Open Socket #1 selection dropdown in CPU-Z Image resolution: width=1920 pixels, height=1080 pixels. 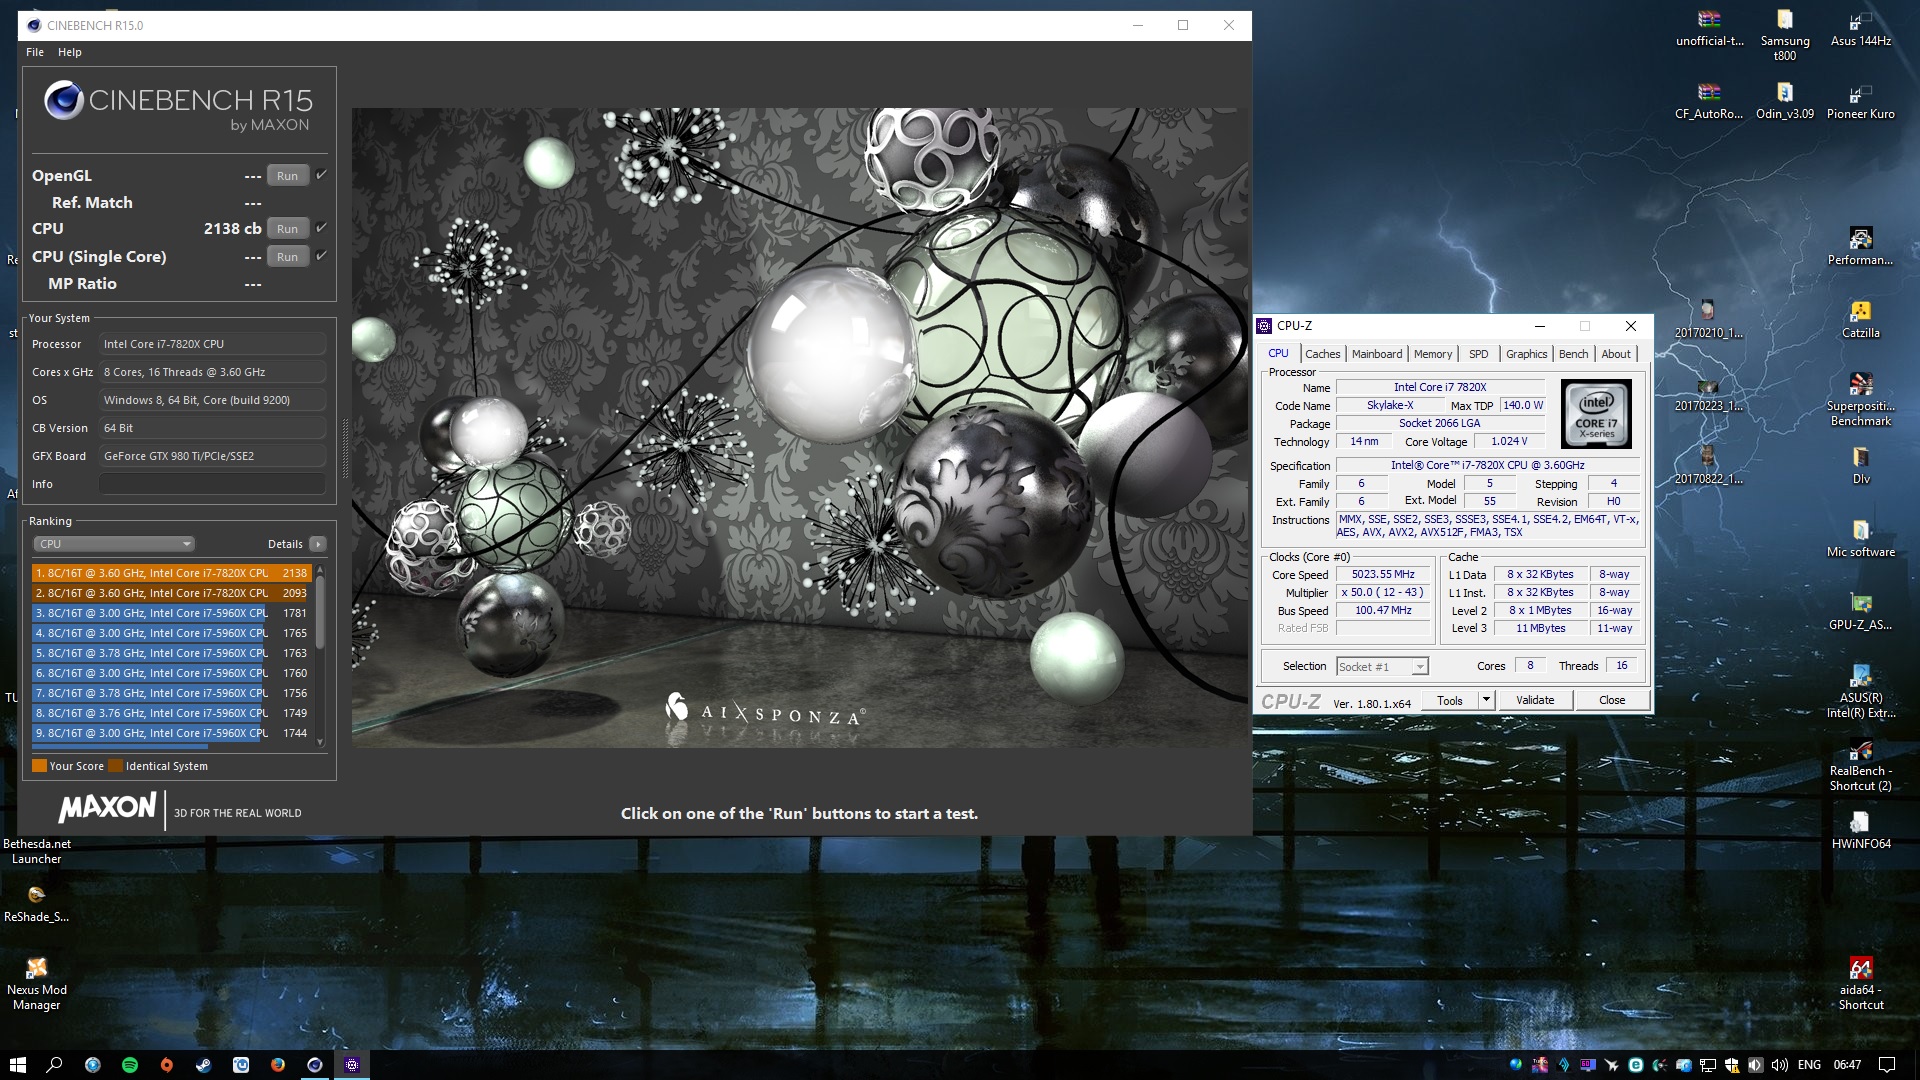1382,667
